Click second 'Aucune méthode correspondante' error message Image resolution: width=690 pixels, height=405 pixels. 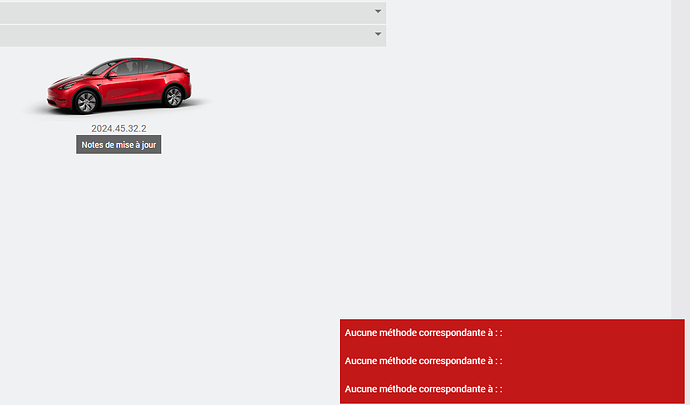423,361
